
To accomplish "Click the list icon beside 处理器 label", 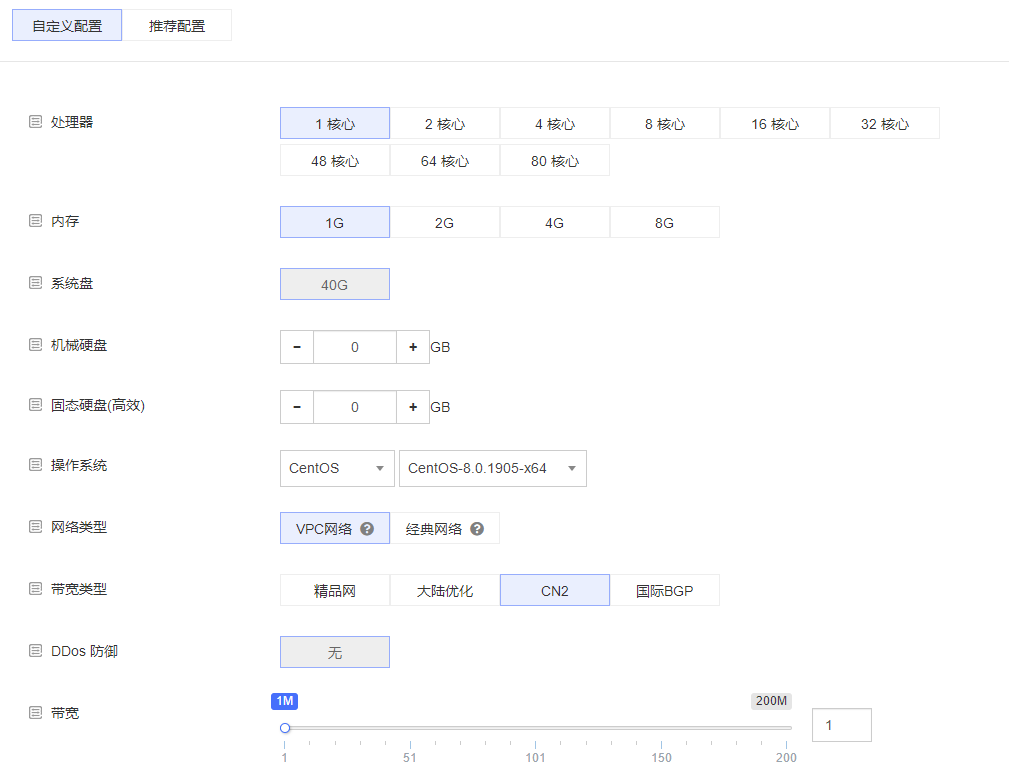I will [x=35, y=122].
